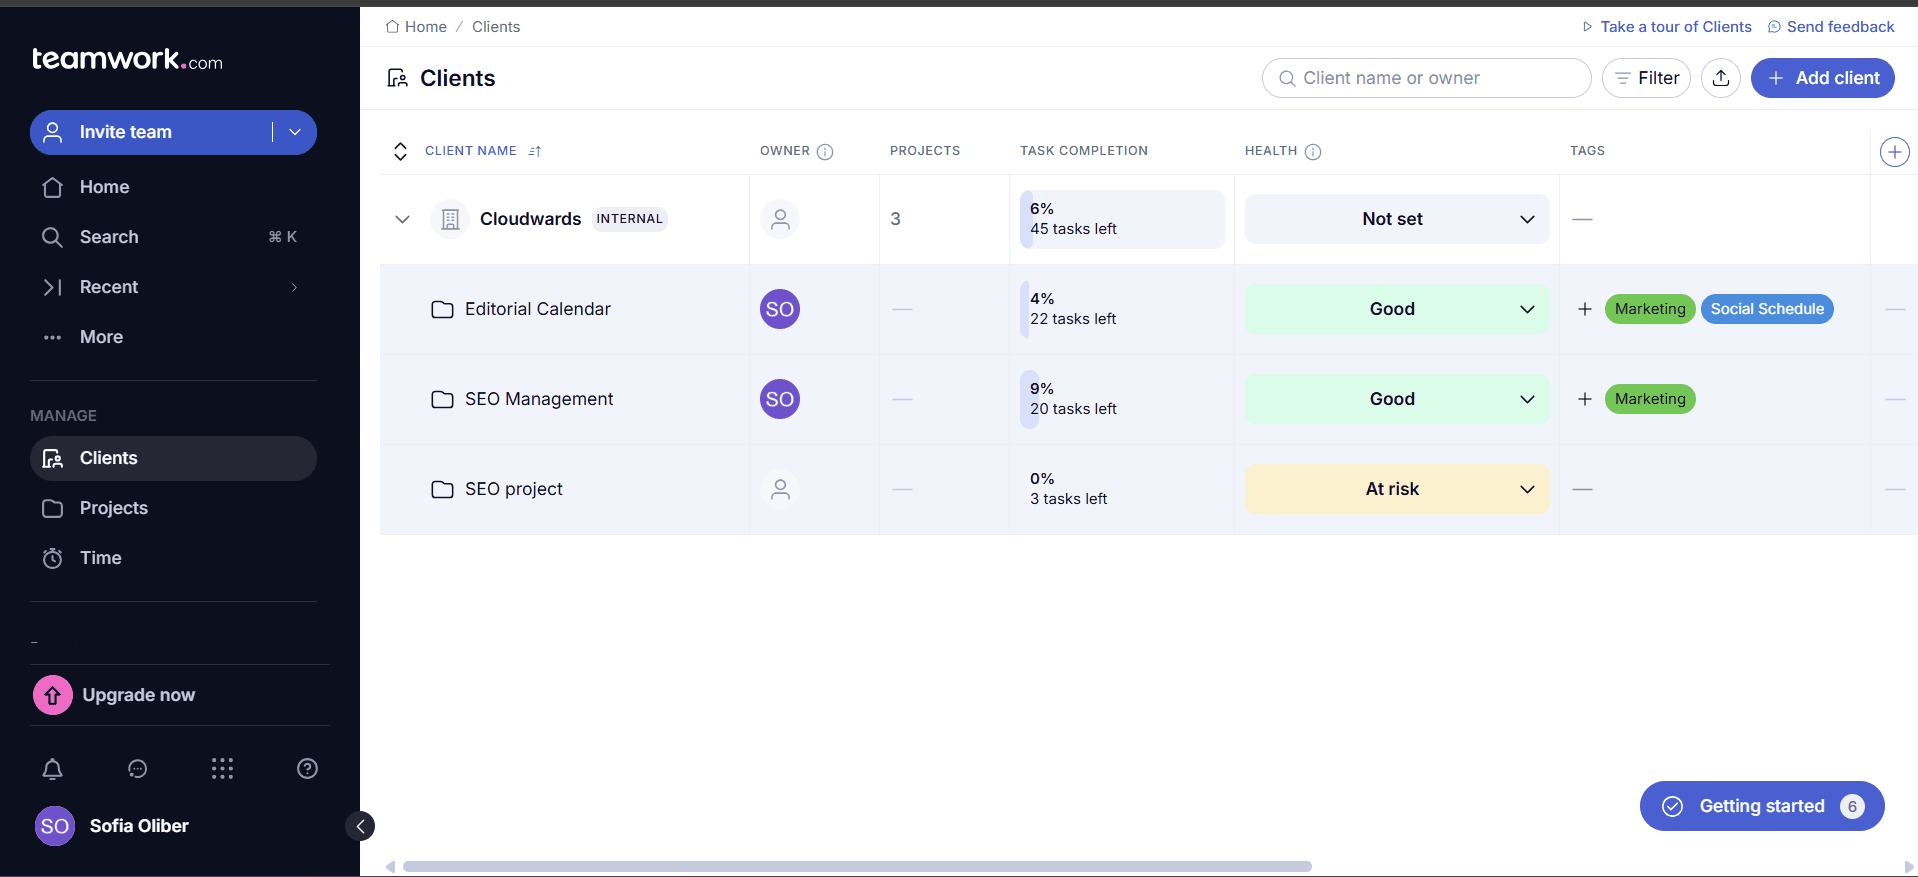
Task: Click the Health column info icon
Action: [x=1313, y=152]
